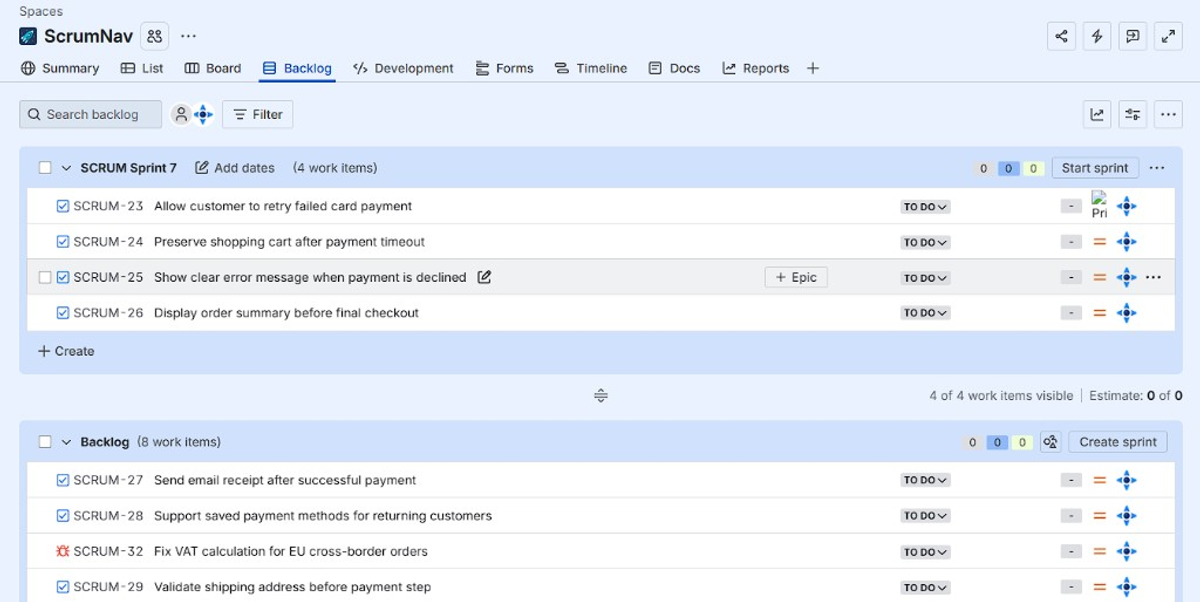Image resolution: width=1200 pixels, height=602 pixels.
Task: Add a new view with the plus tab icon
Action: 813,68
